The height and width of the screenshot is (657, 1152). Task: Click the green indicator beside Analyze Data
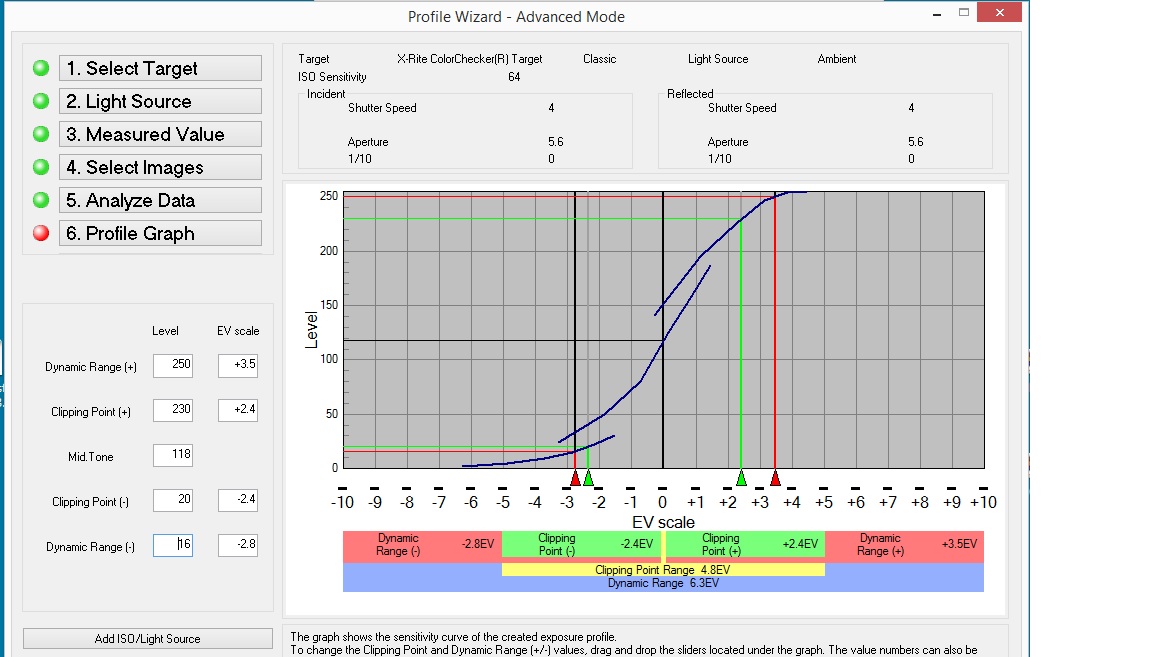[x=41, y=200]
